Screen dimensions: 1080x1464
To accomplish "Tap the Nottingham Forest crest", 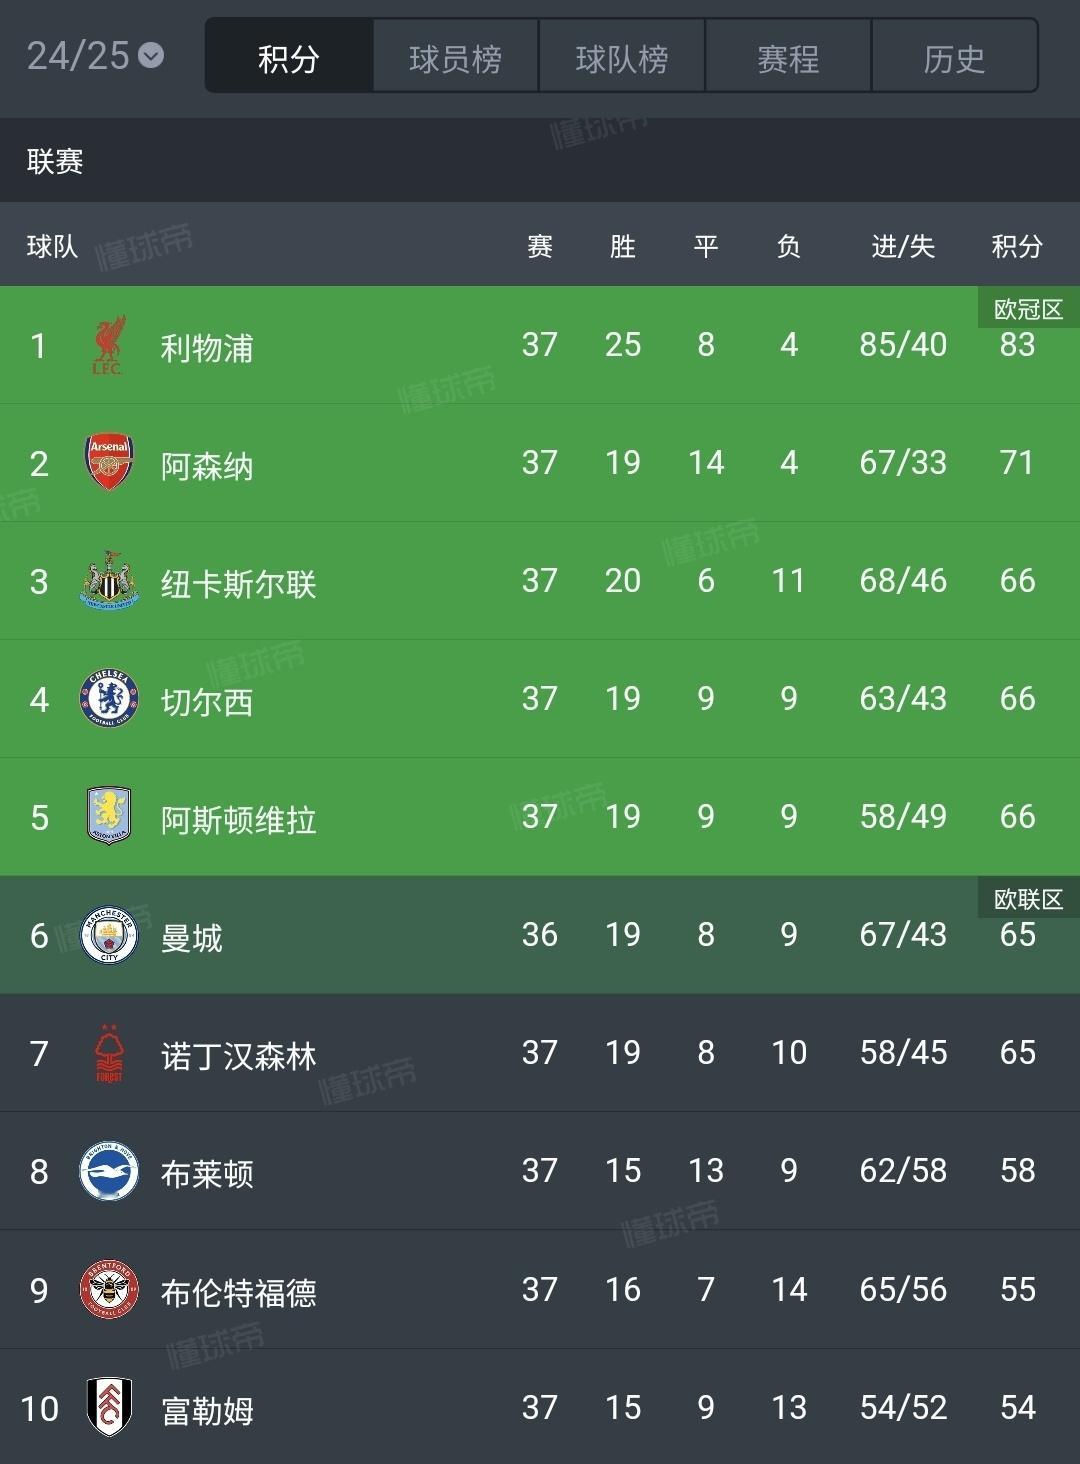I will point(109,1053).
